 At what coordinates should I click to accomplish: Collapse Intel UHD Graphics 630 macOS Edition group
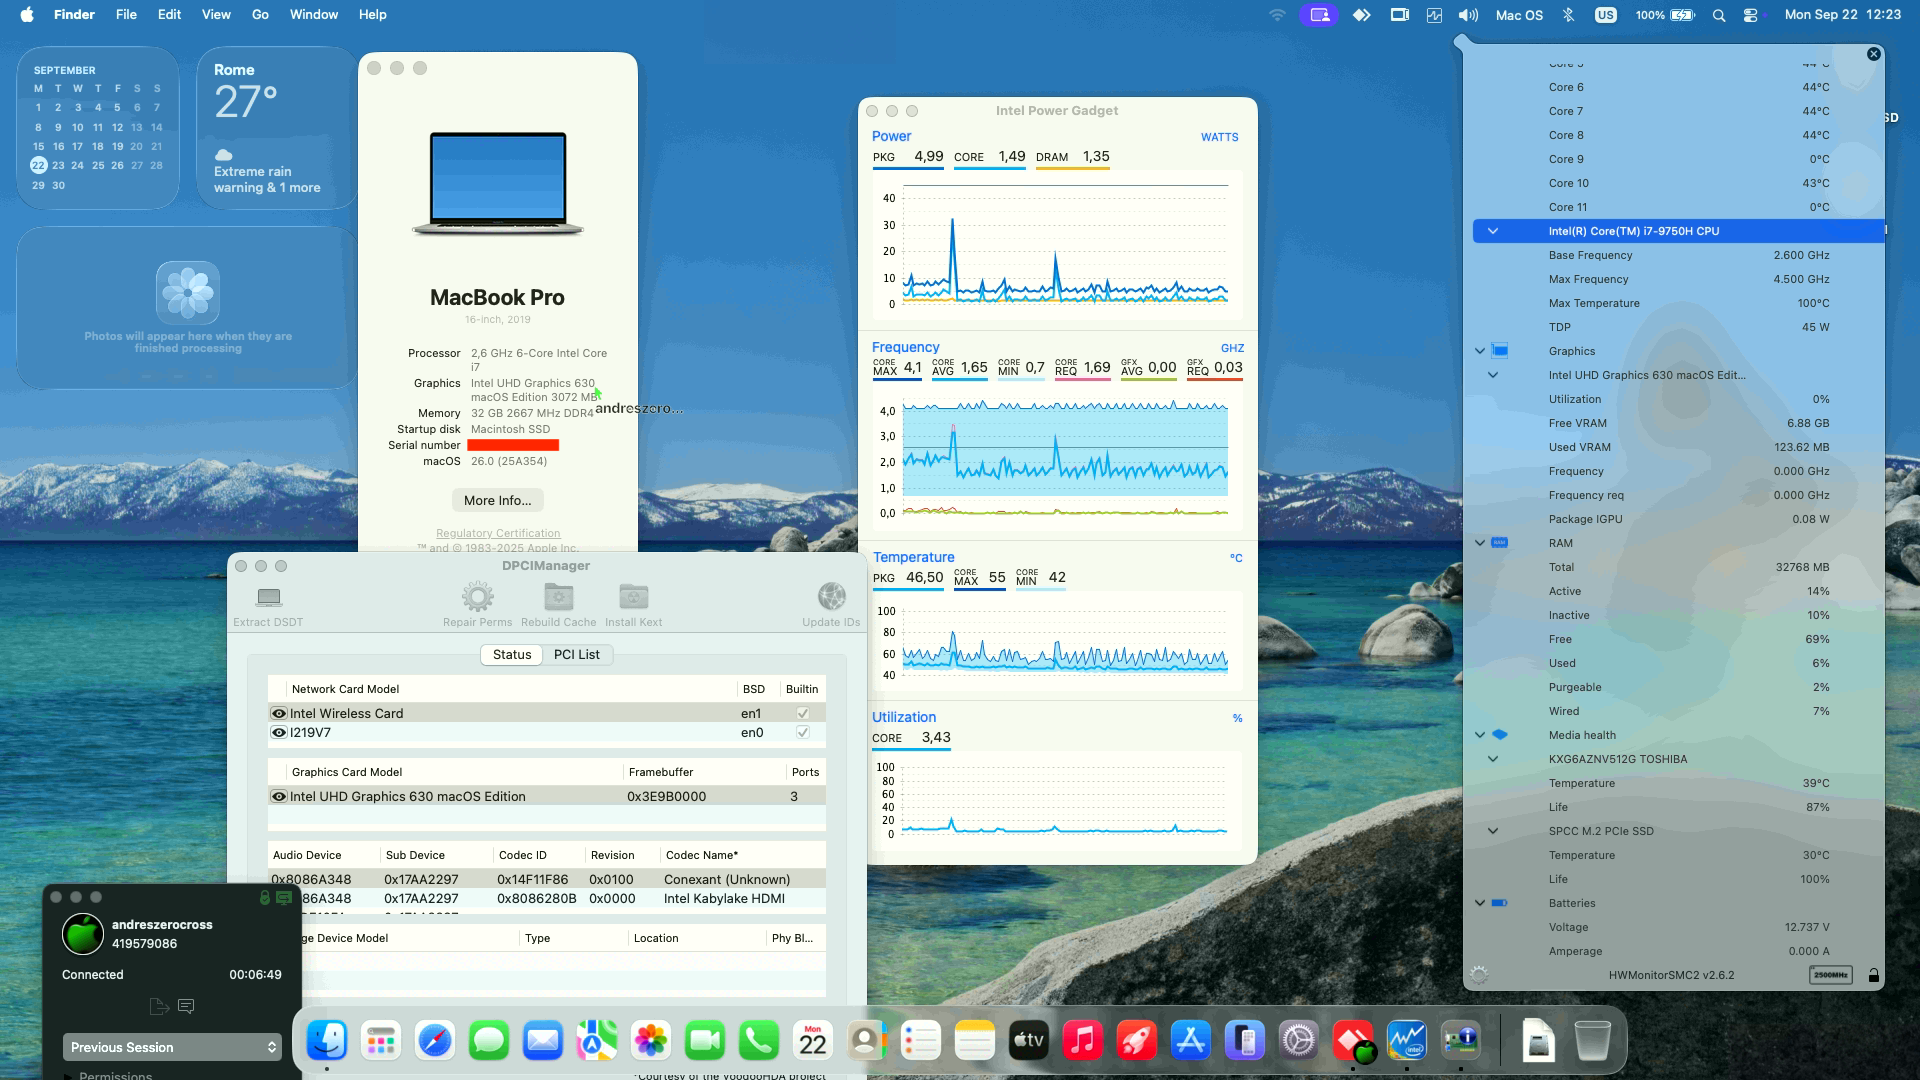click(x=1493, y=375)
